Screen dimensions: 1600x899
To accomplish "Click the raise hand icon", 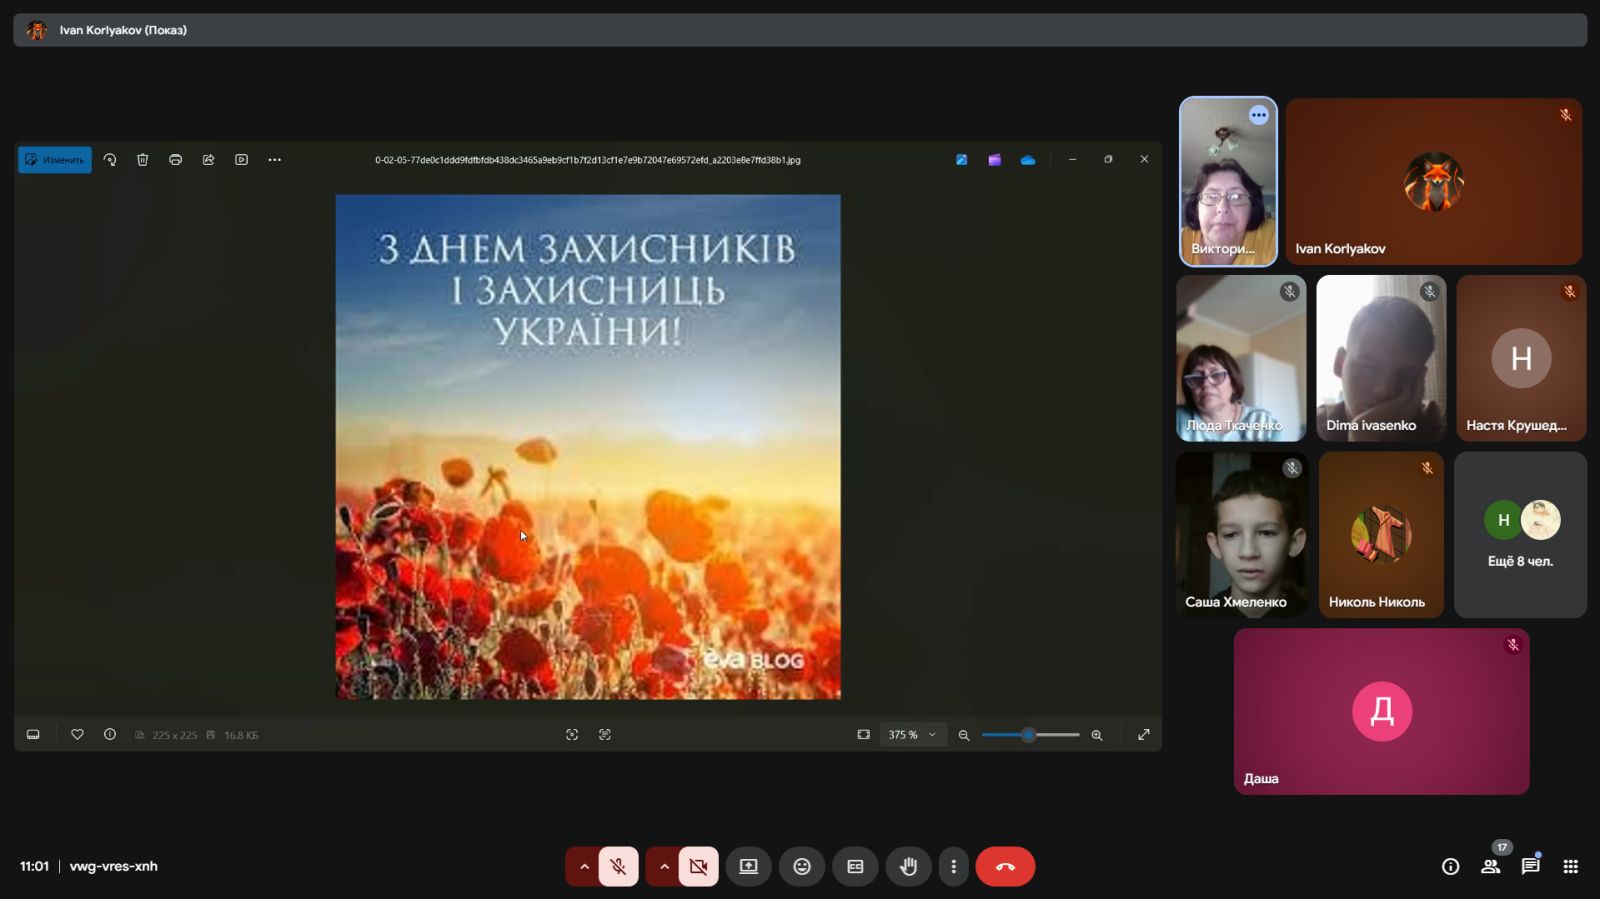I will coord(908,866).
